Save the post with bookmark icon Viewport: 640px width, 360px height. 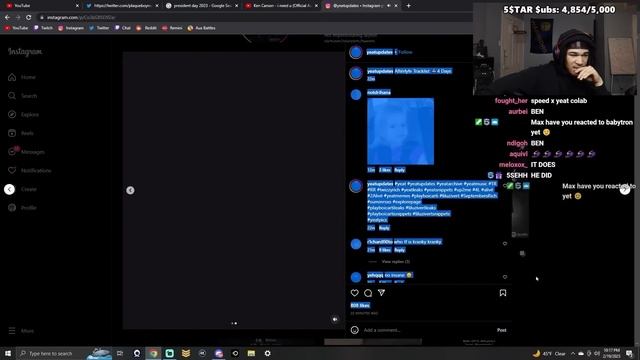(503, 293)
